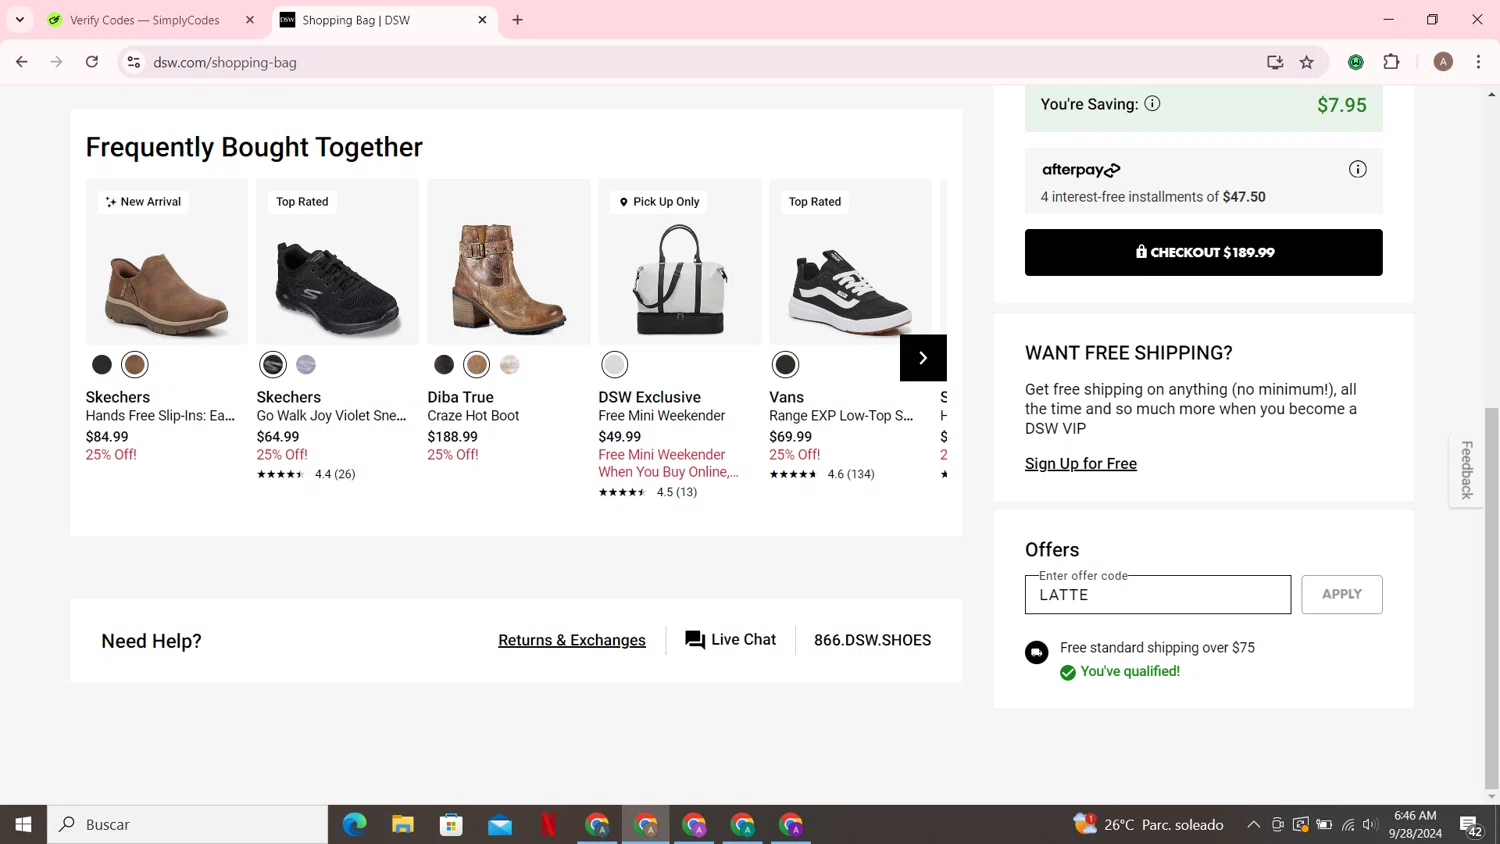Select black swatch for Go Walk Joy sneaker
The image size is (1500, 844).
(273, 365)
